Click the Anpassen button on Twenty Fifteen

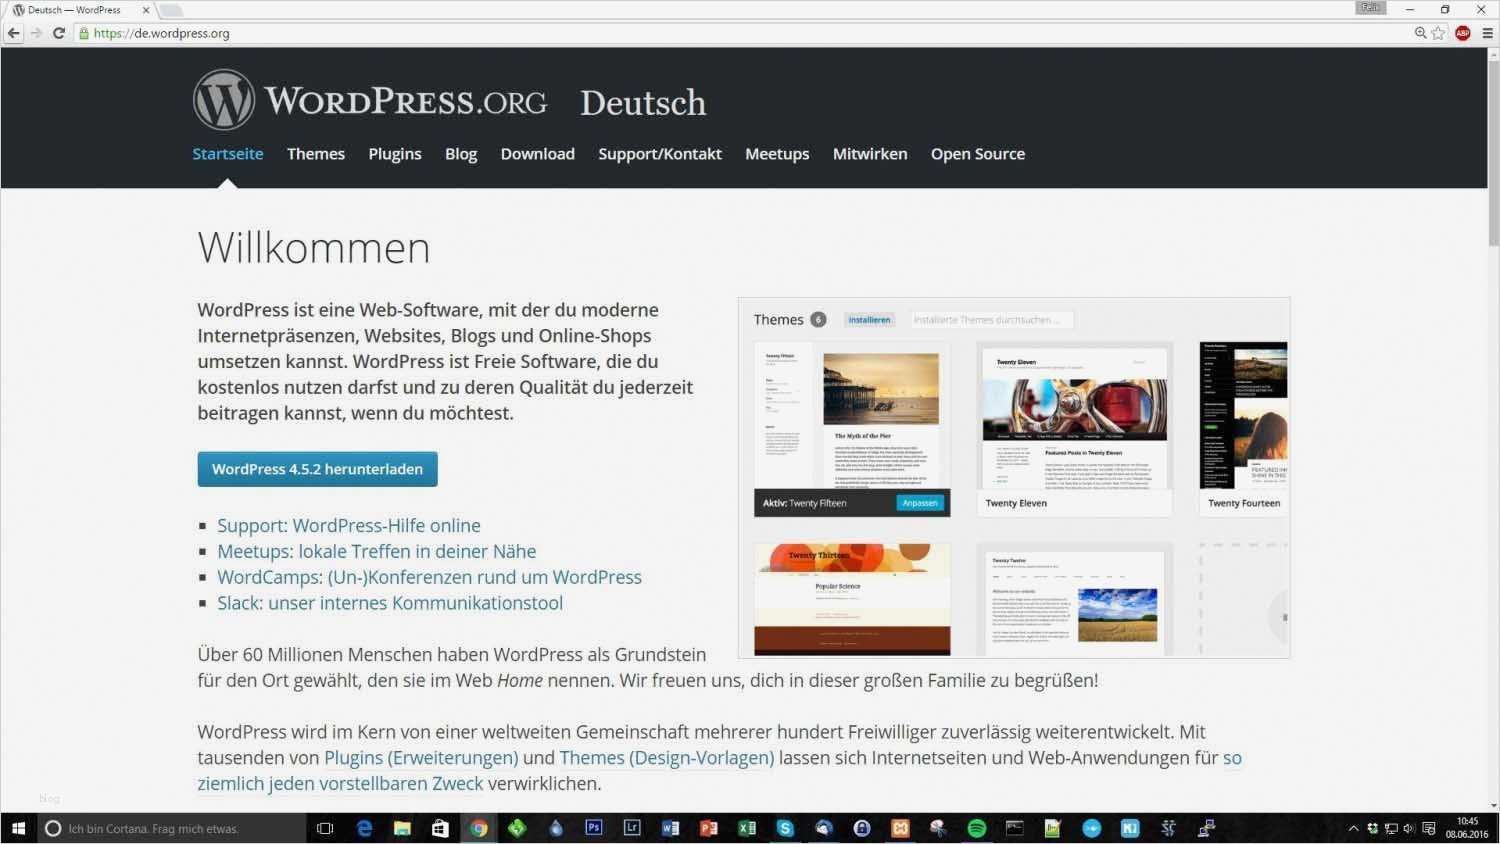pyautogui.click(x=920, y=503)
